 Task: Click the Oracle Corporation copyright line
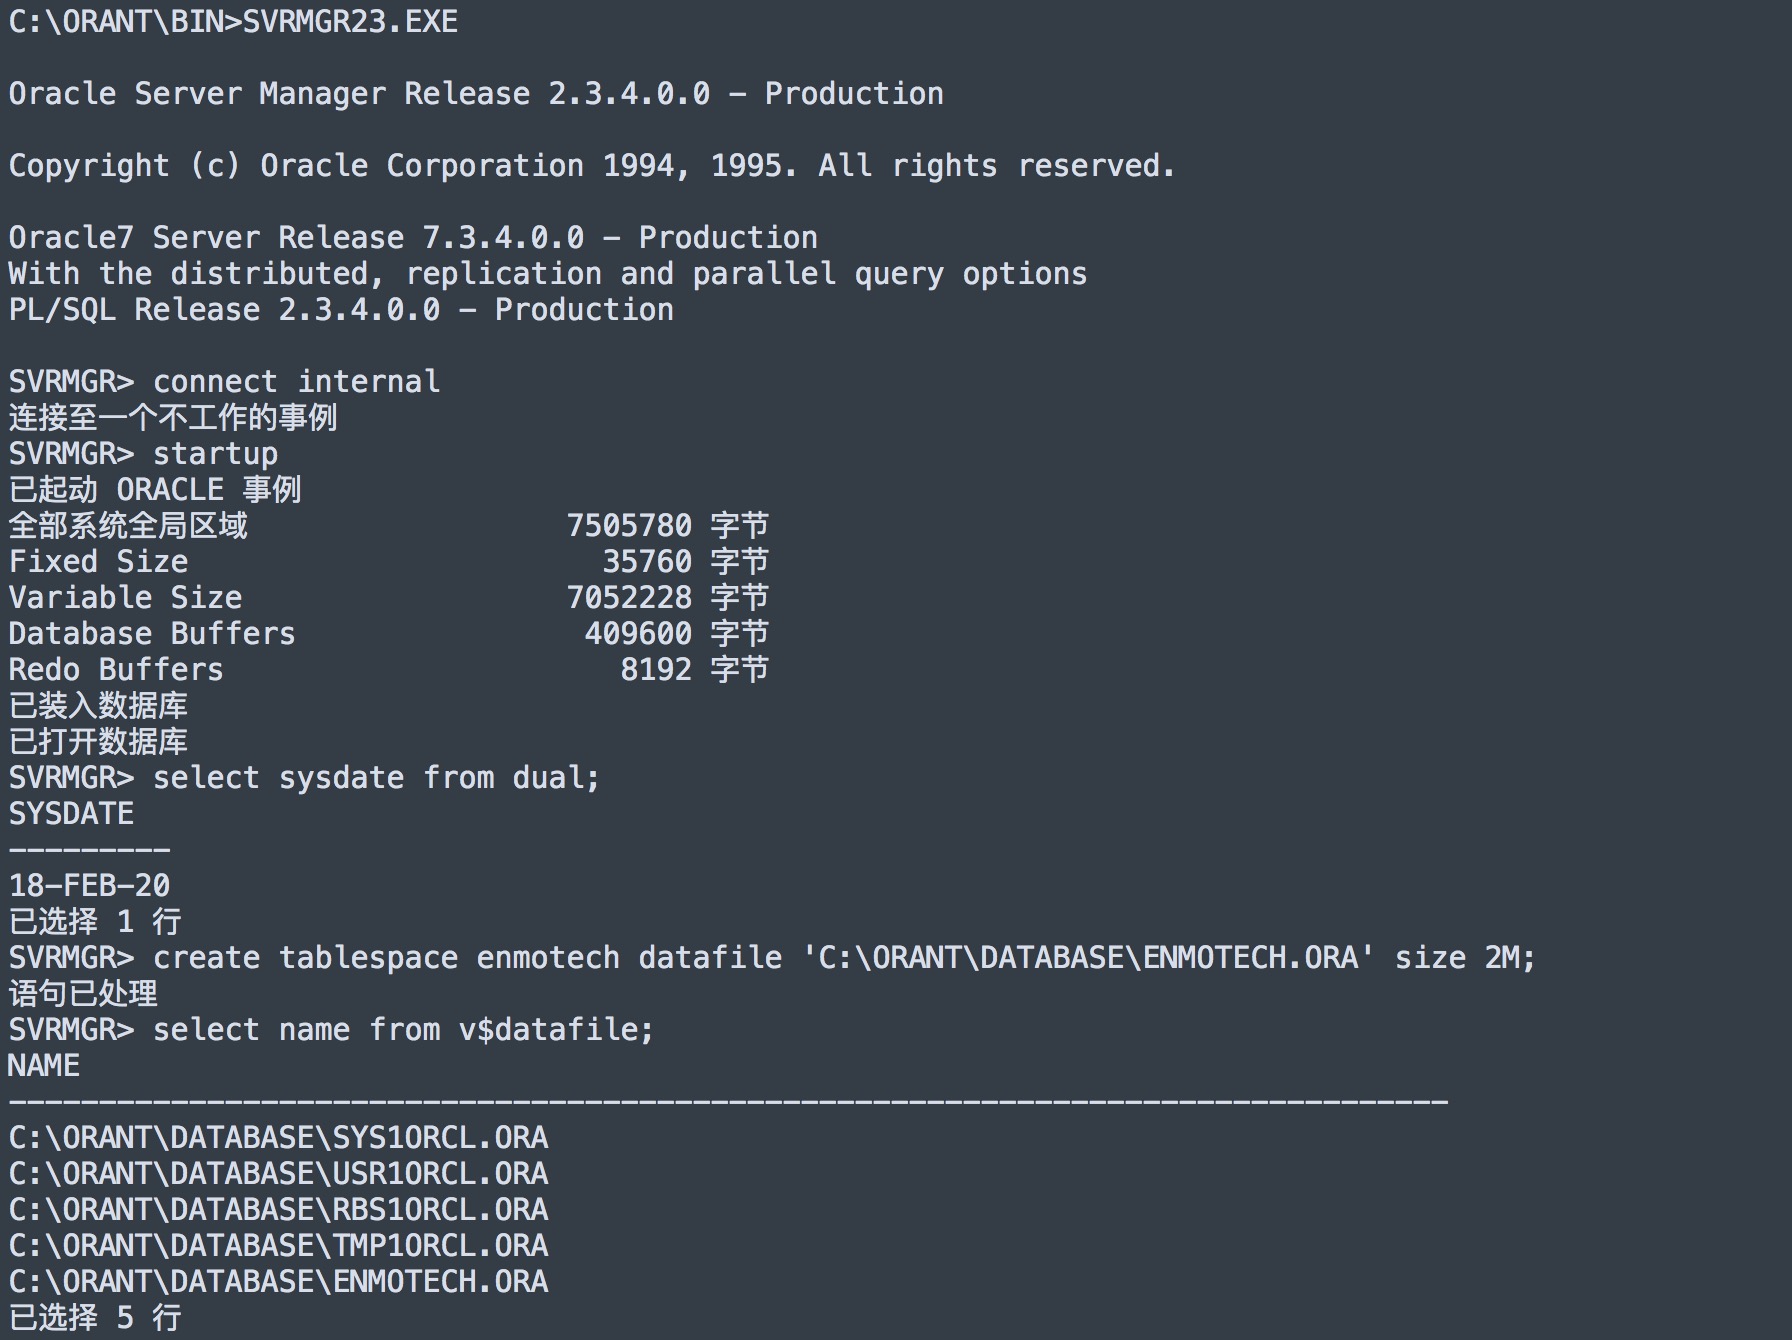(x=591, y=165)
